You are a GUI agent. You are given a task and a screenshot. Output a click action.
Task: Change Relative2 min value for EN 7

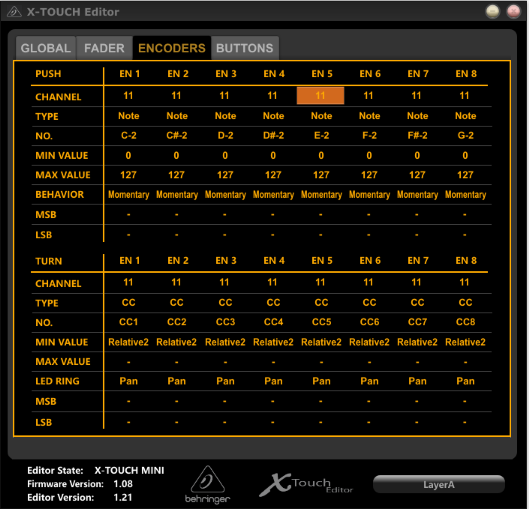click(417, 342)
